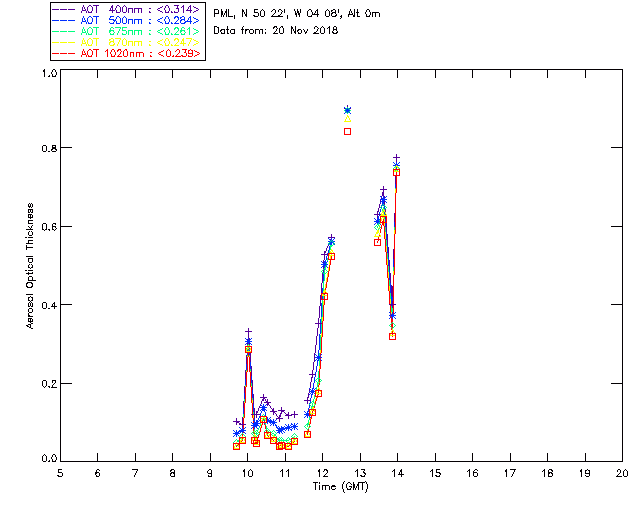Click the y-axis title "Aerosol Optical Thickness"

[x=30, y=266]
